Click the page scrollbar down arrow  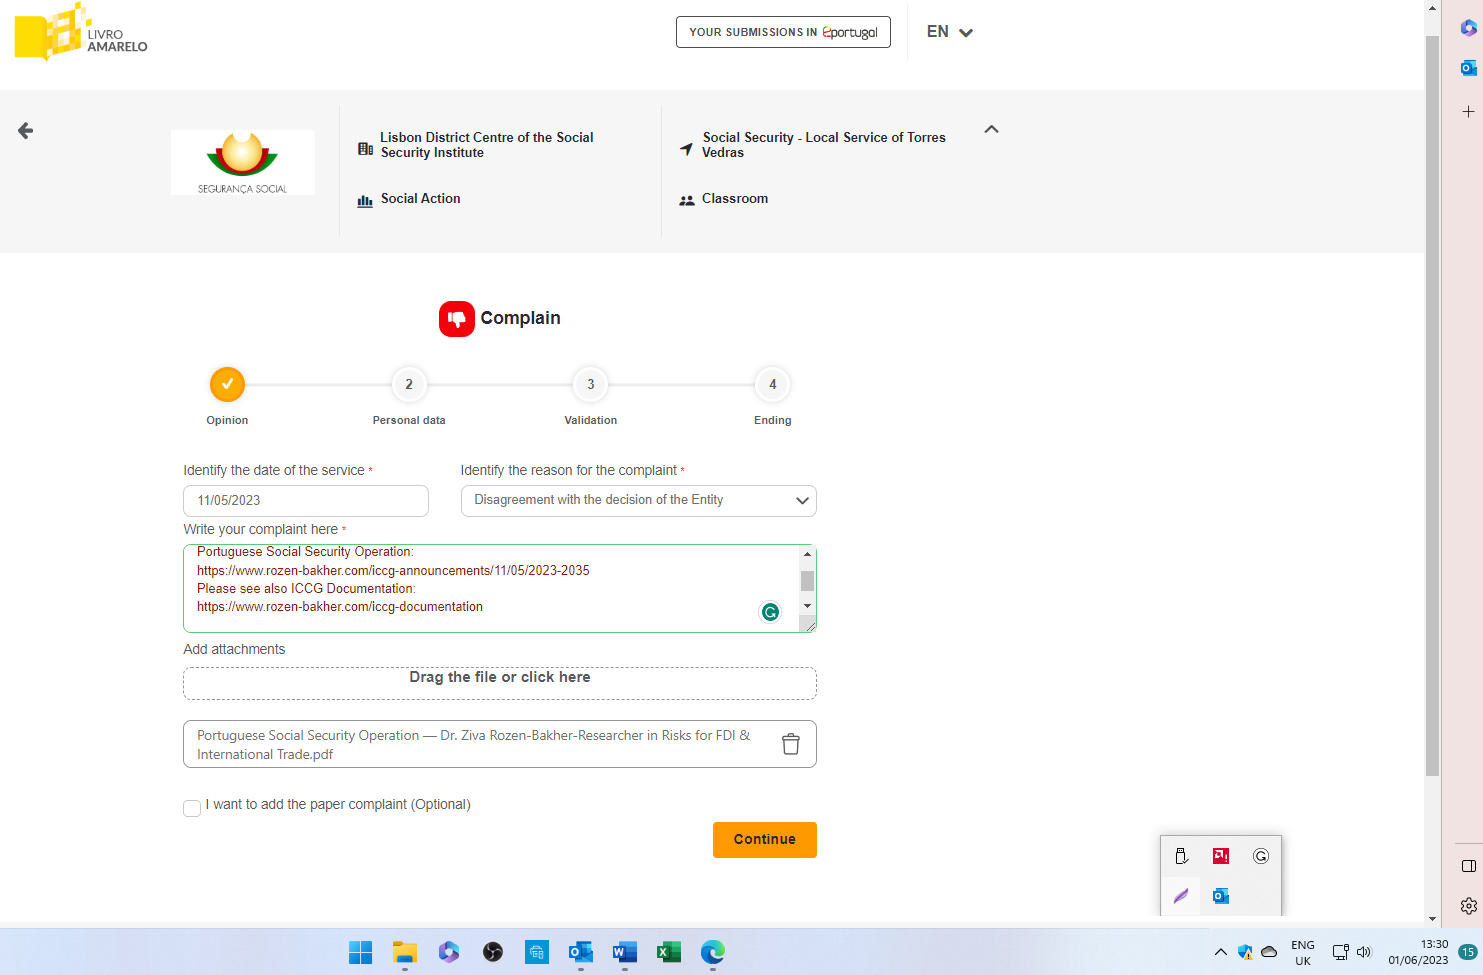(x=1432, y=918)
